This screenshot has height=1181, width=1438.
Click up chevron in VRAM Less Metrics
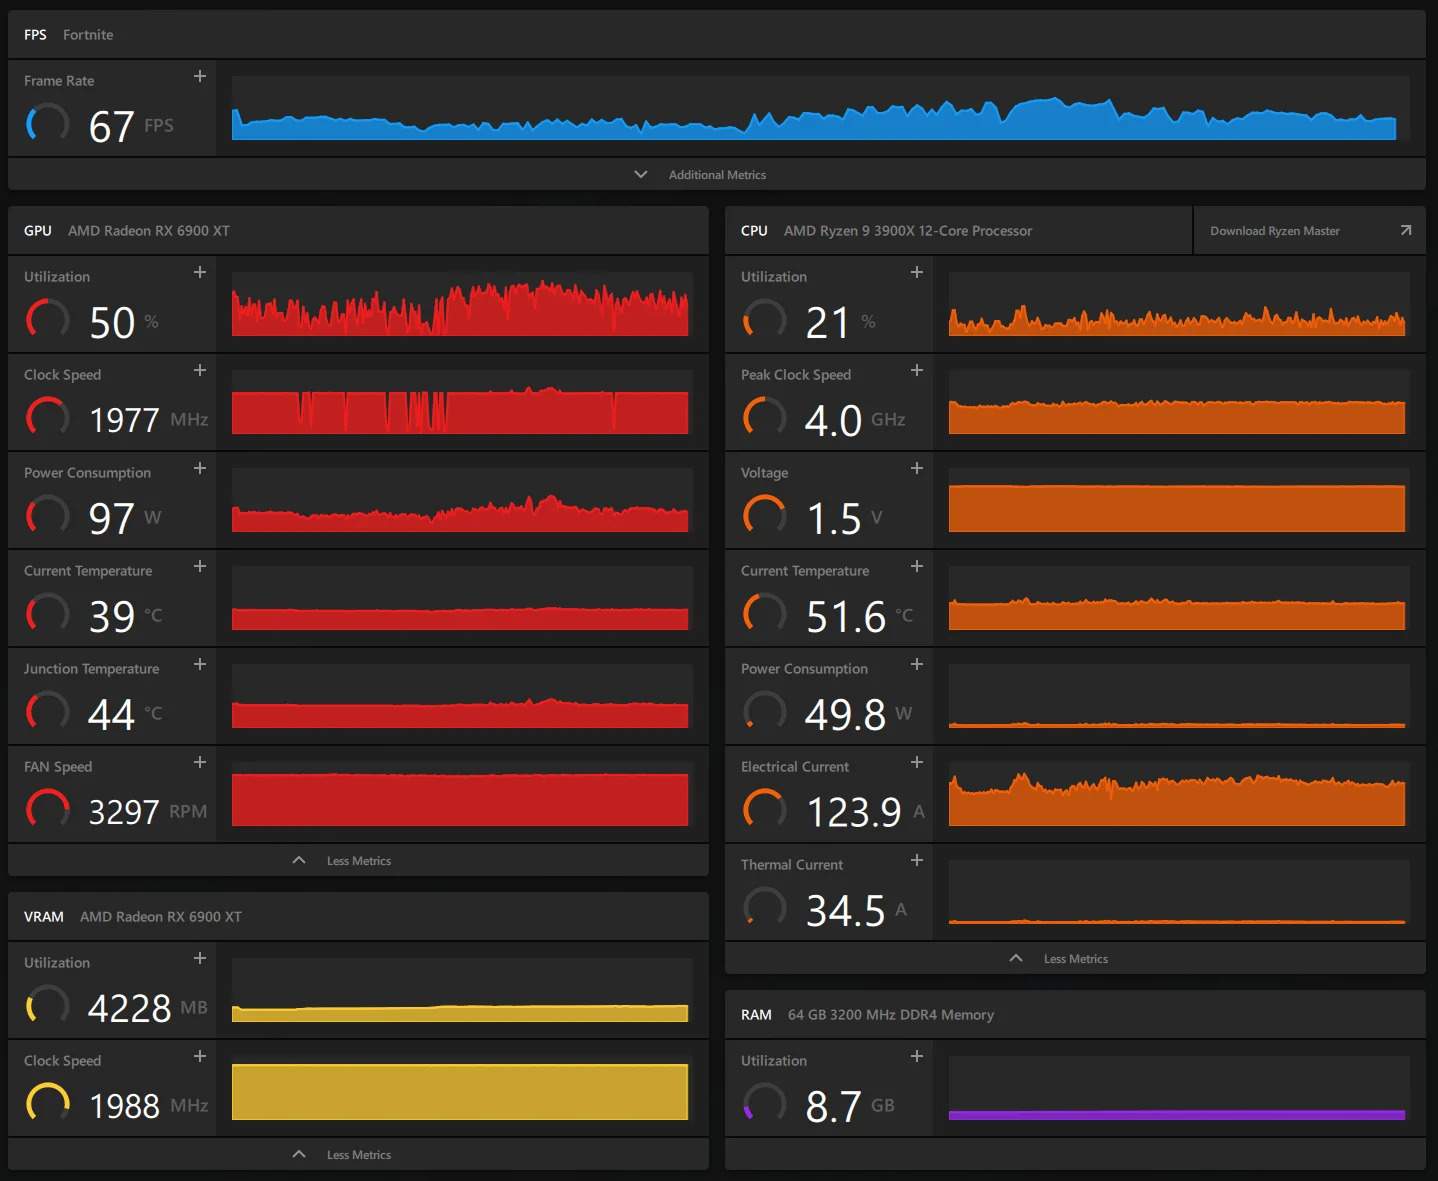[299, 1154]
